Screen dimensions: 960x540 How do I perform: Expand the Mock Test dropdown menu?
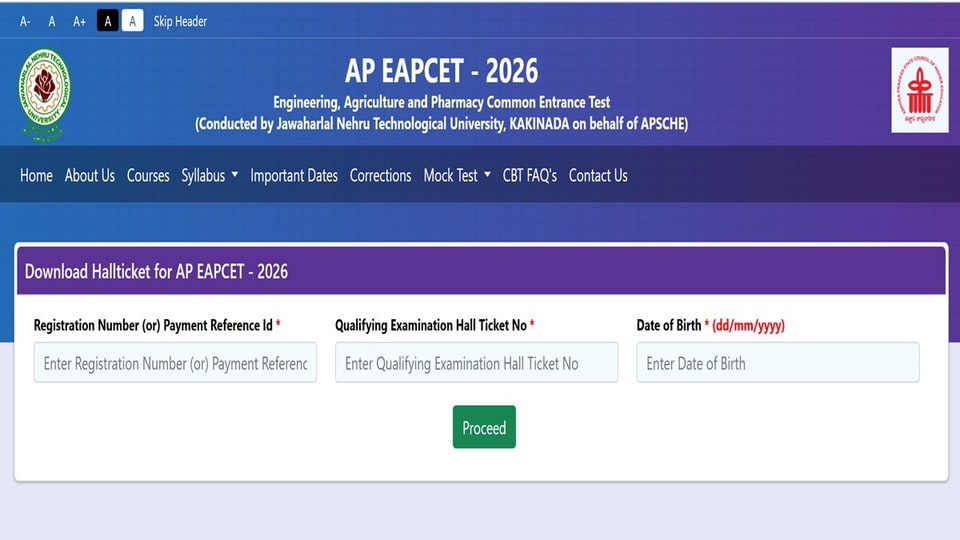pyautogui.click(x=457, y=176)
